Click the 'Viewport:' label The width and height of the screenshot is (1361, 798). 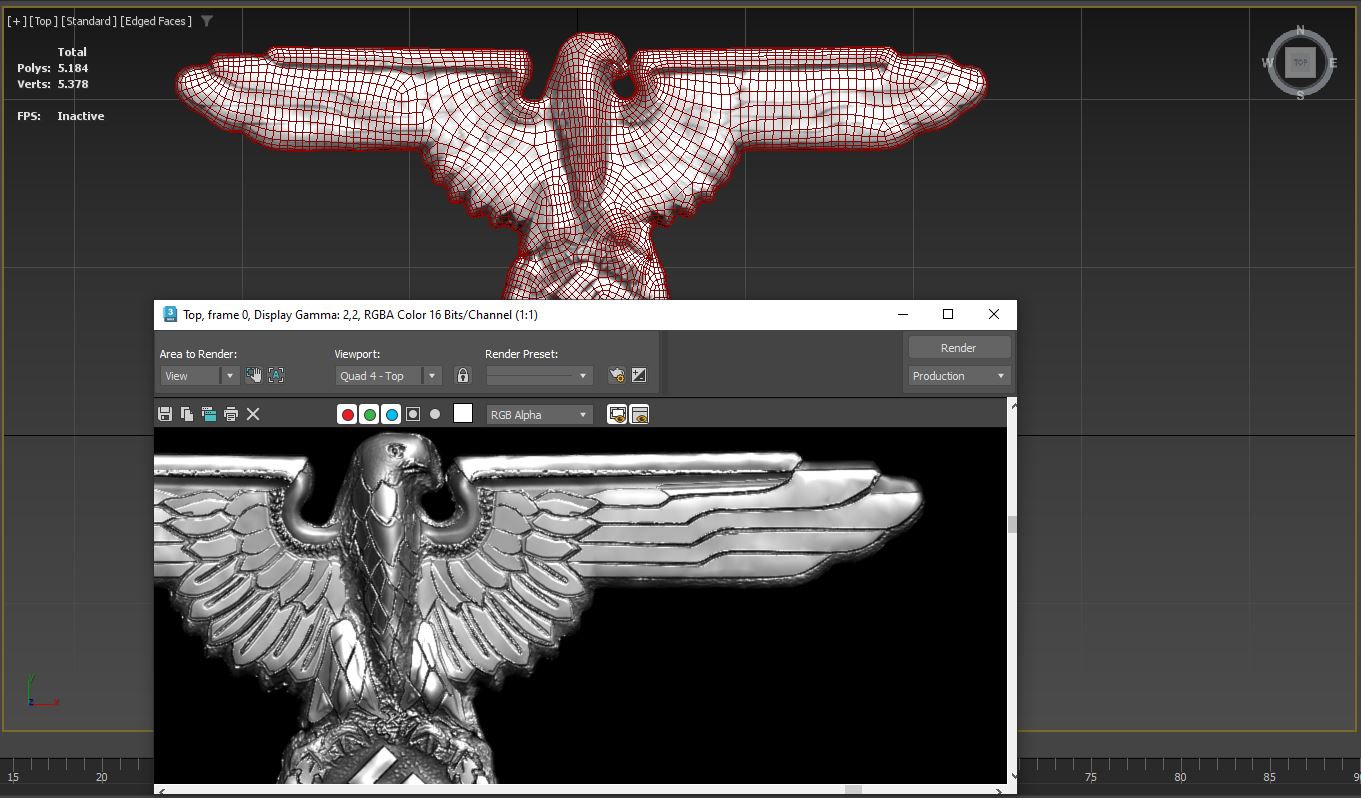point(358,354)
